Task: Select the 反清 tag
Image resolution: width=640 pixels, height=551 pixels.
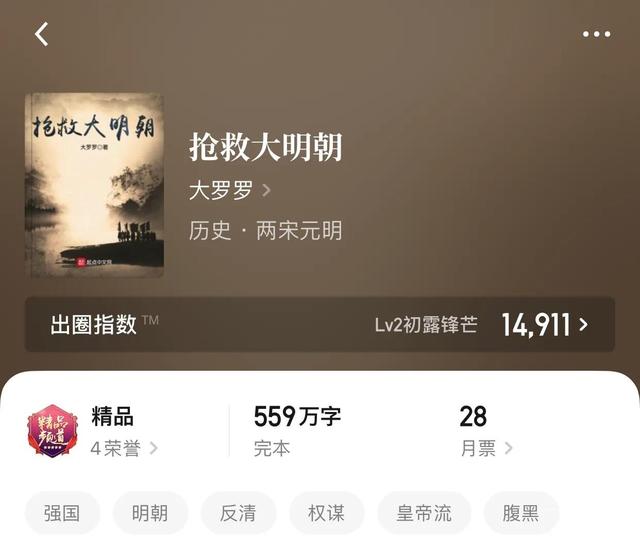Action: [x=238, y=513]
